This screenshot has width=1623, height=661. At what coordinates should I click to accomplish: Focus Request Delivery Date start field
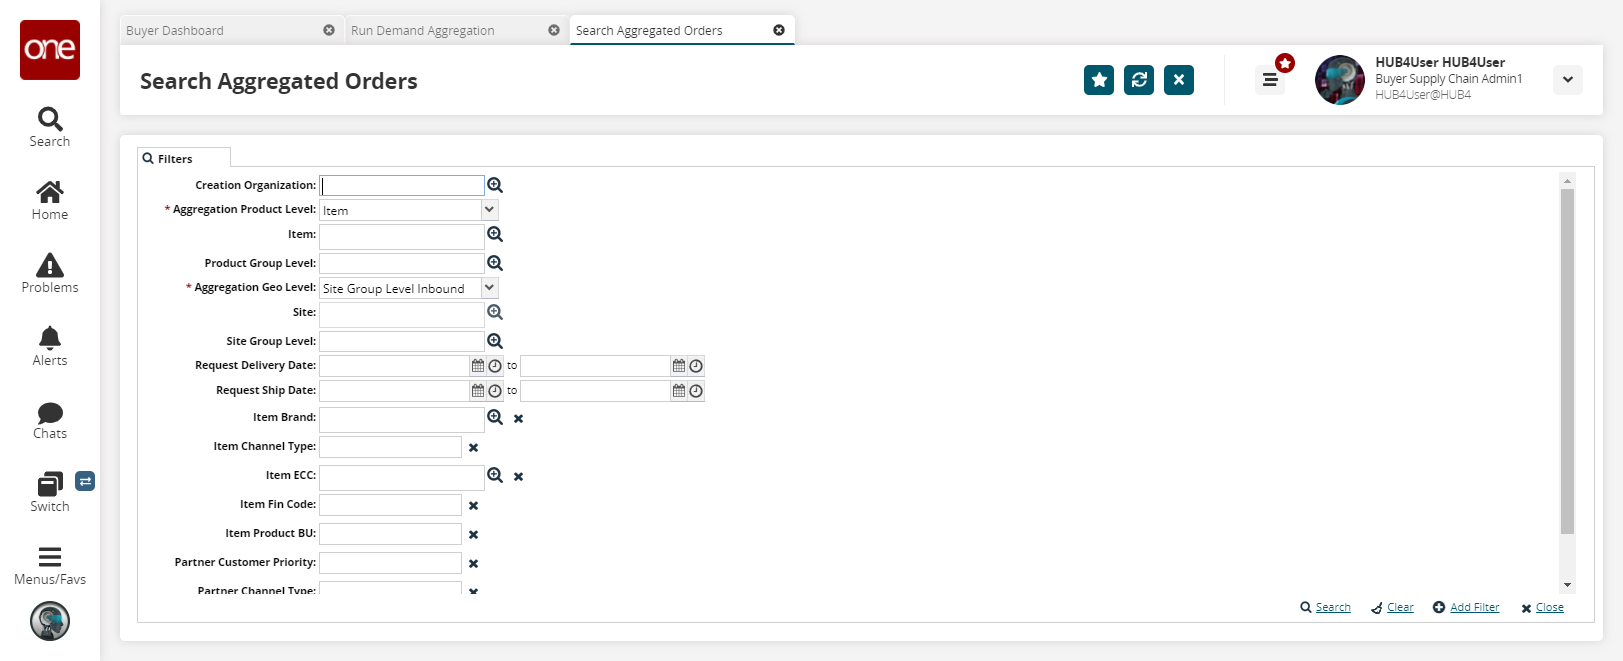tap(395, 366)
